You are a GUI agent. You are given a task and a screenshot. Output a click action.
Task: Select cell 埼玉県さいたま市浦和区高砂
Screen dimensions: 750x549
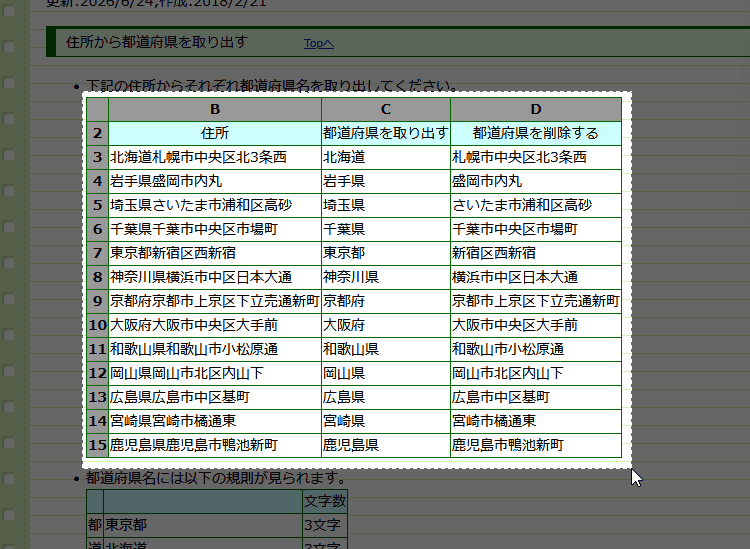click(x=215, y=205)
